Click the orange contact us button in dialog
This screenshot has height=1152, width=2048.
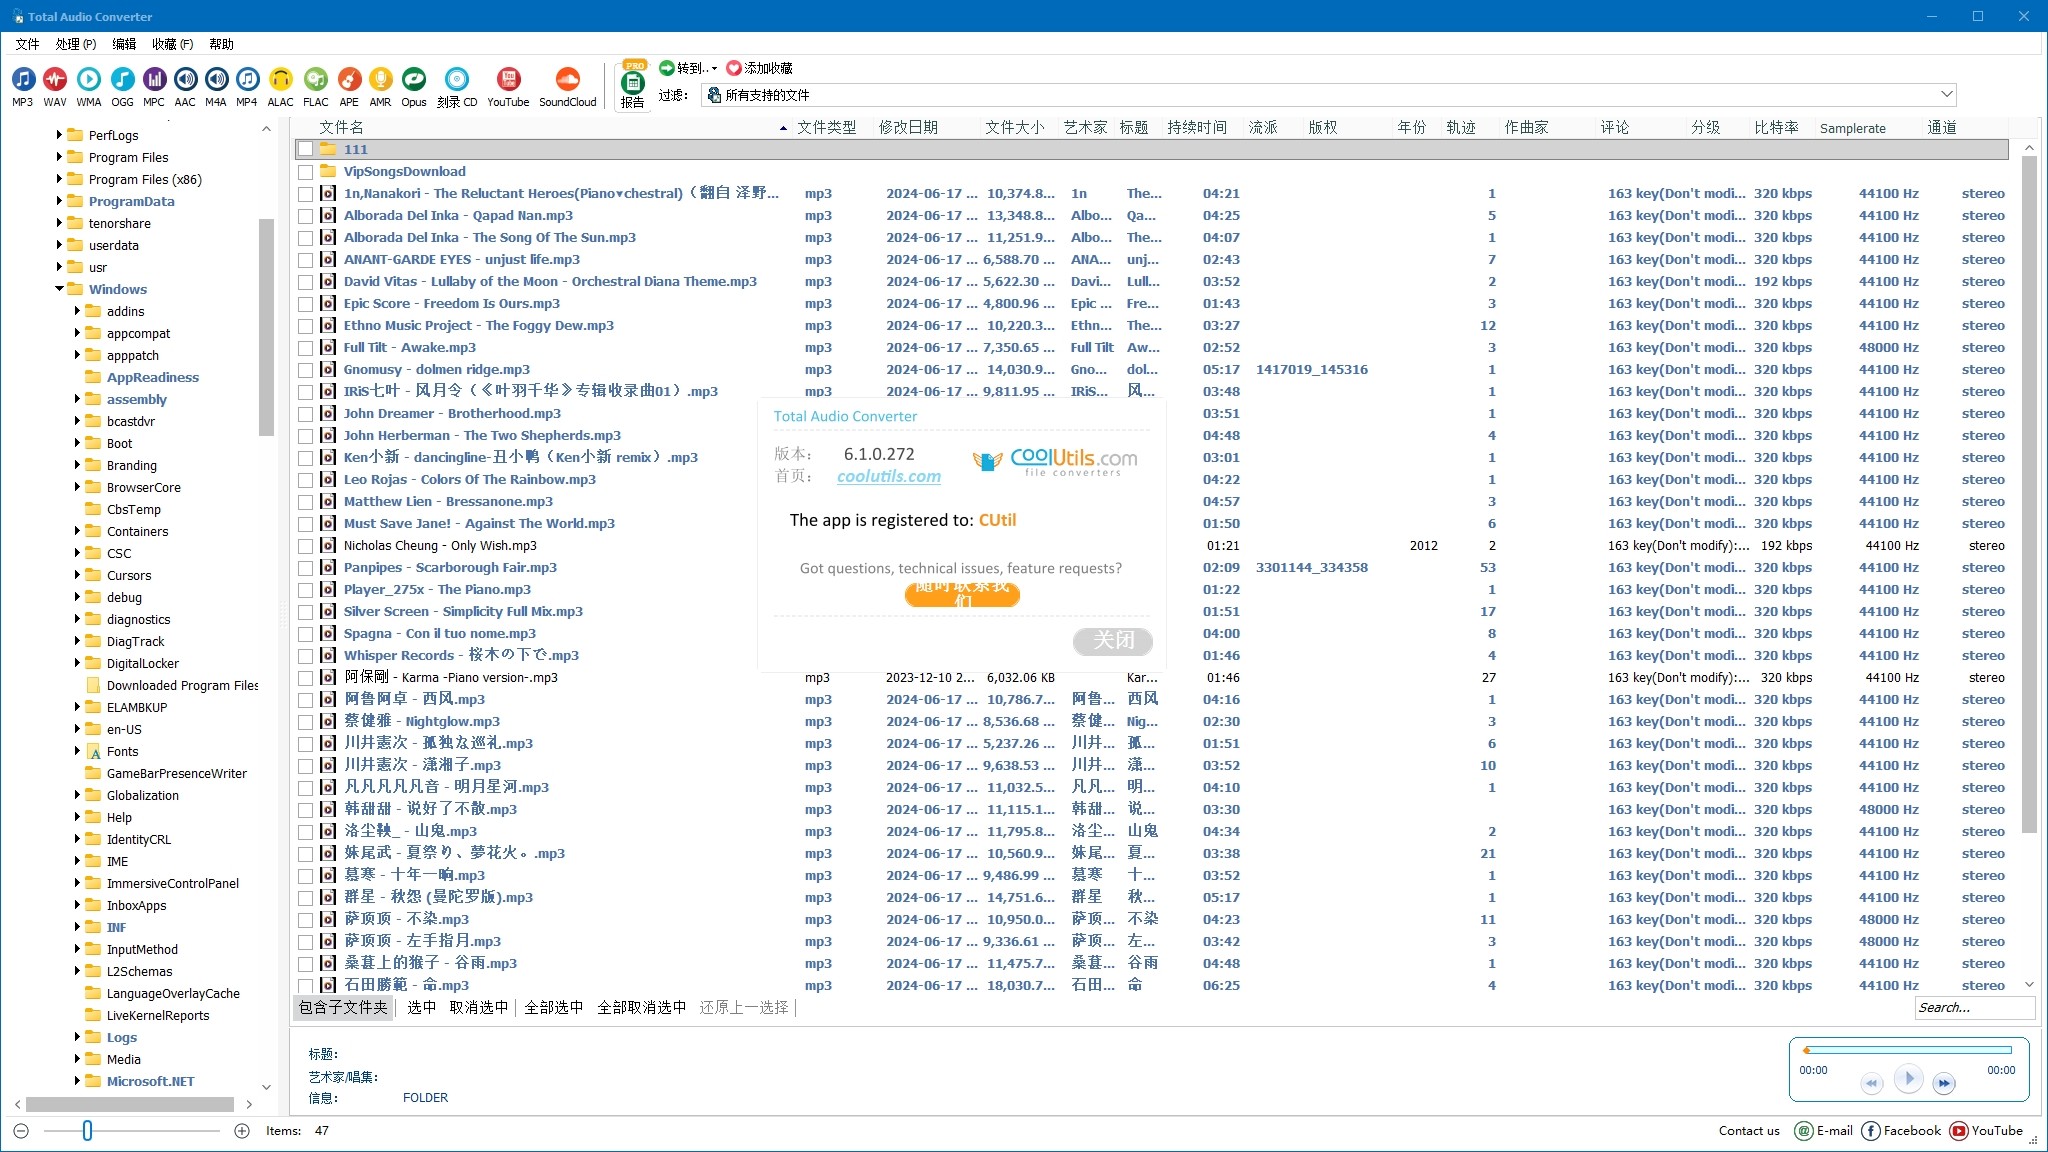click(962, 594)
